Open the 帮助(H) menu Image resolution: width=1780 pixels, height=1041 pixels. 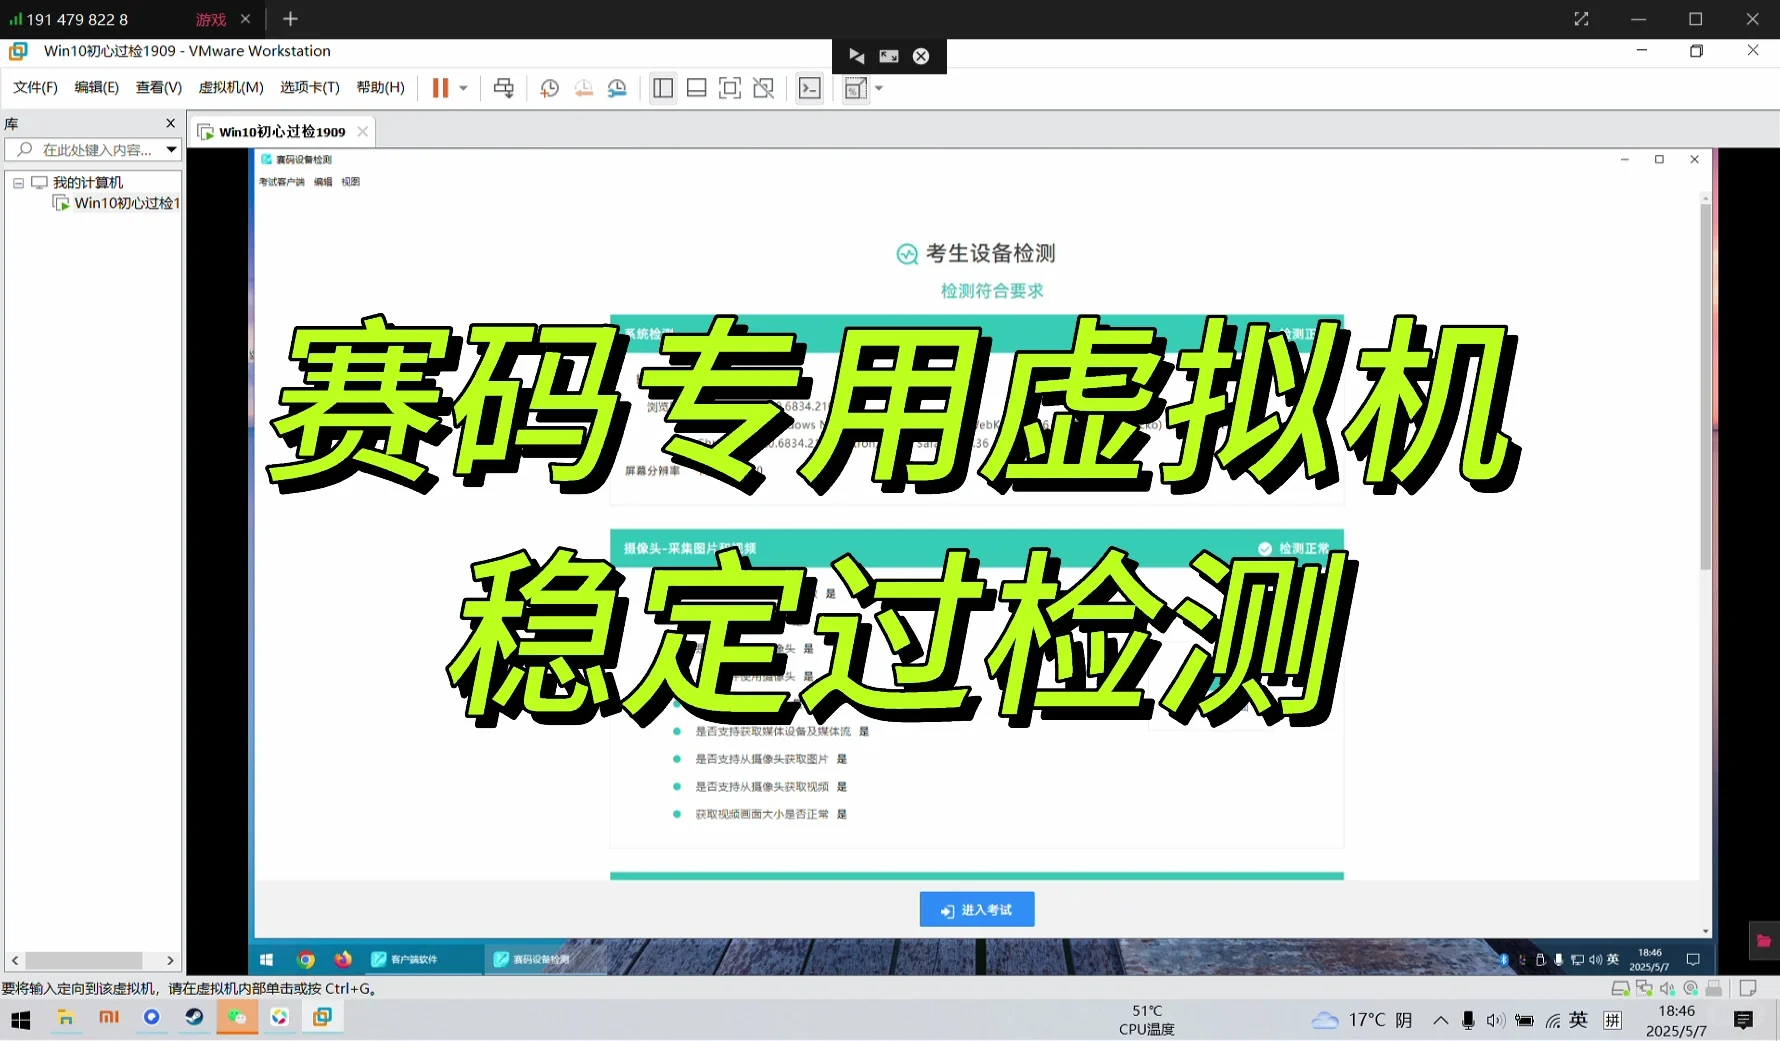(381, 87)
